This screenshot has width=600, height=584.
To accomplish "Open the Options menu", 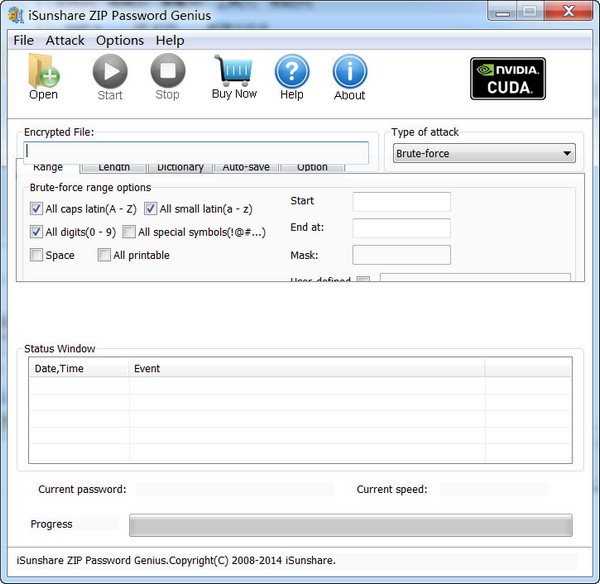I will coord(120,40).
